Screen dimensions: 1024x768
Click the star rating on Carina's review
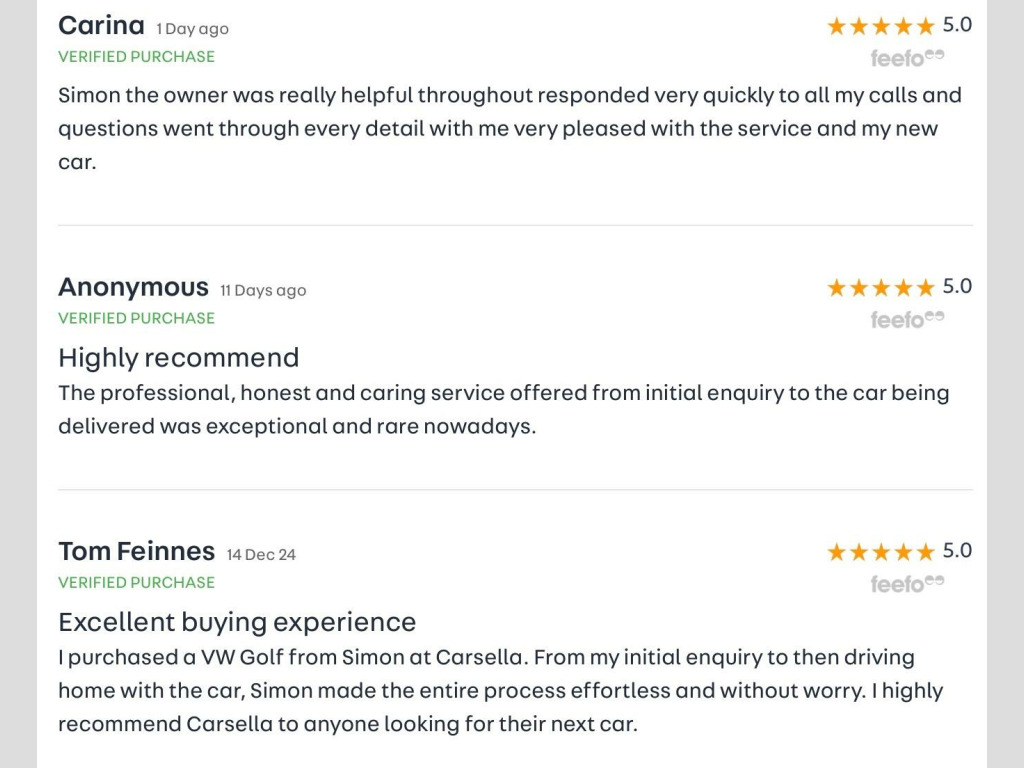tap(881, 26)
